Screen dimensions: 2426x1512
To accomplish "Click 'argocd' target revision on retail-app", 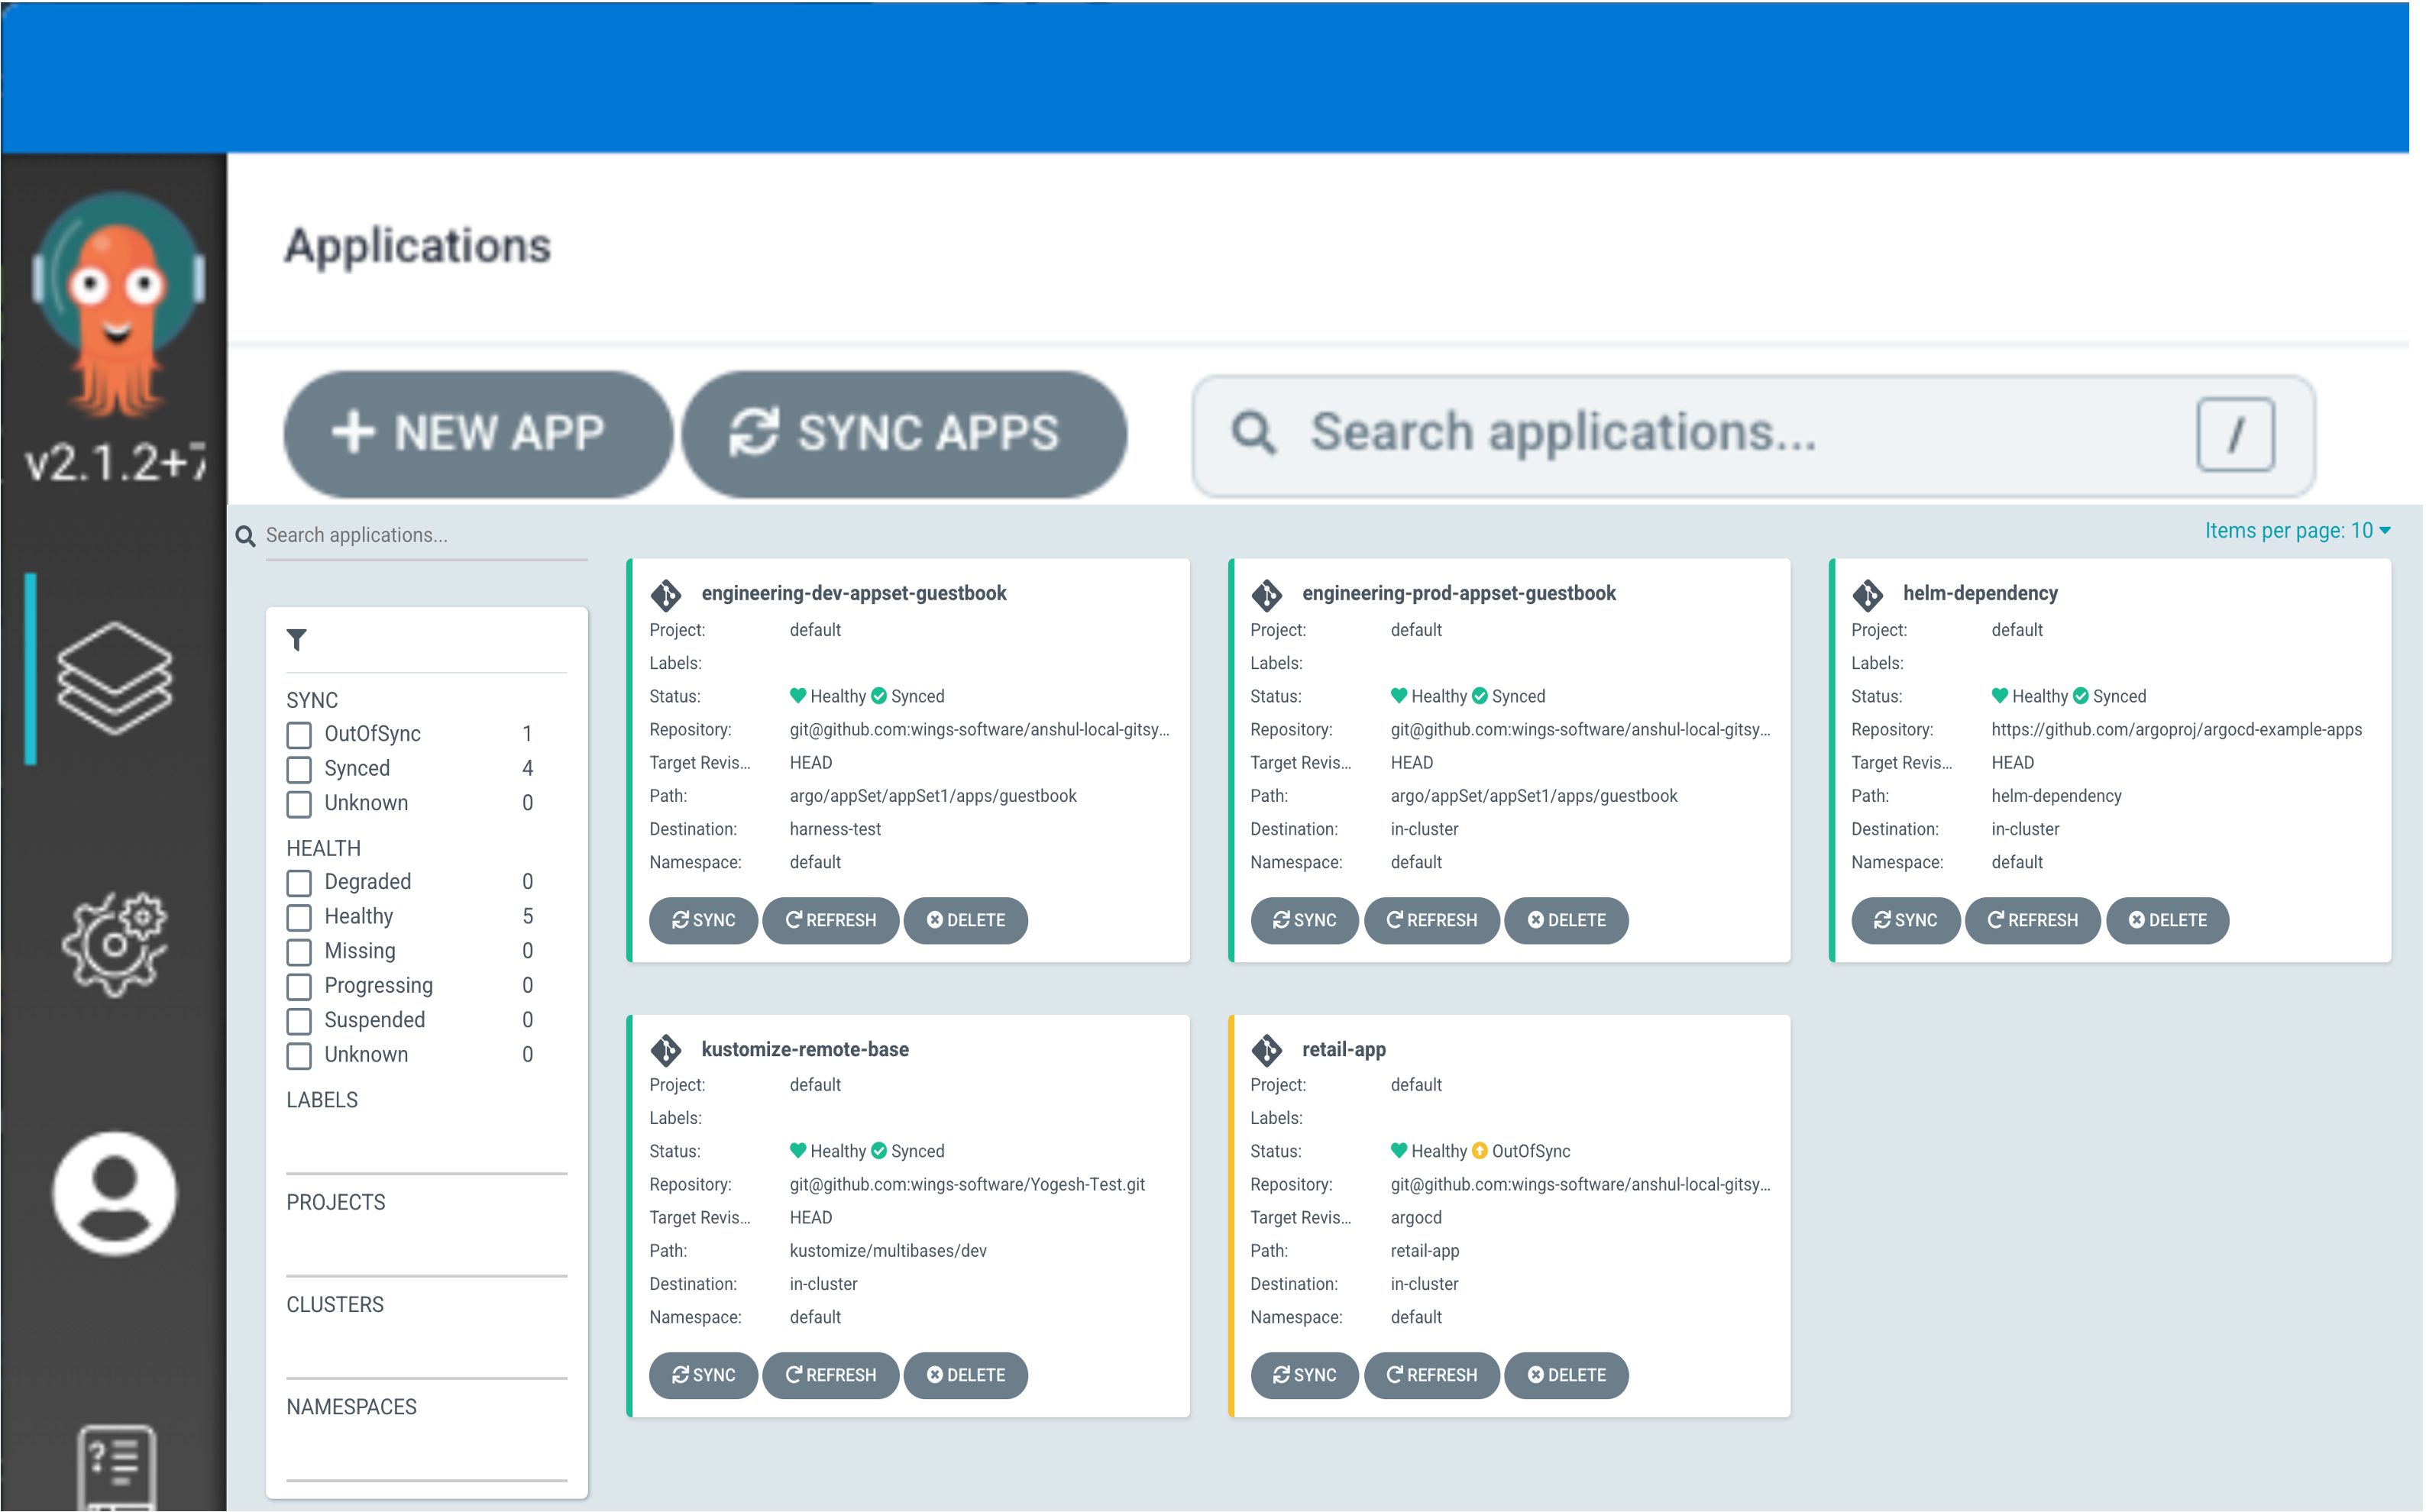I will [x=1416, y=1217].
